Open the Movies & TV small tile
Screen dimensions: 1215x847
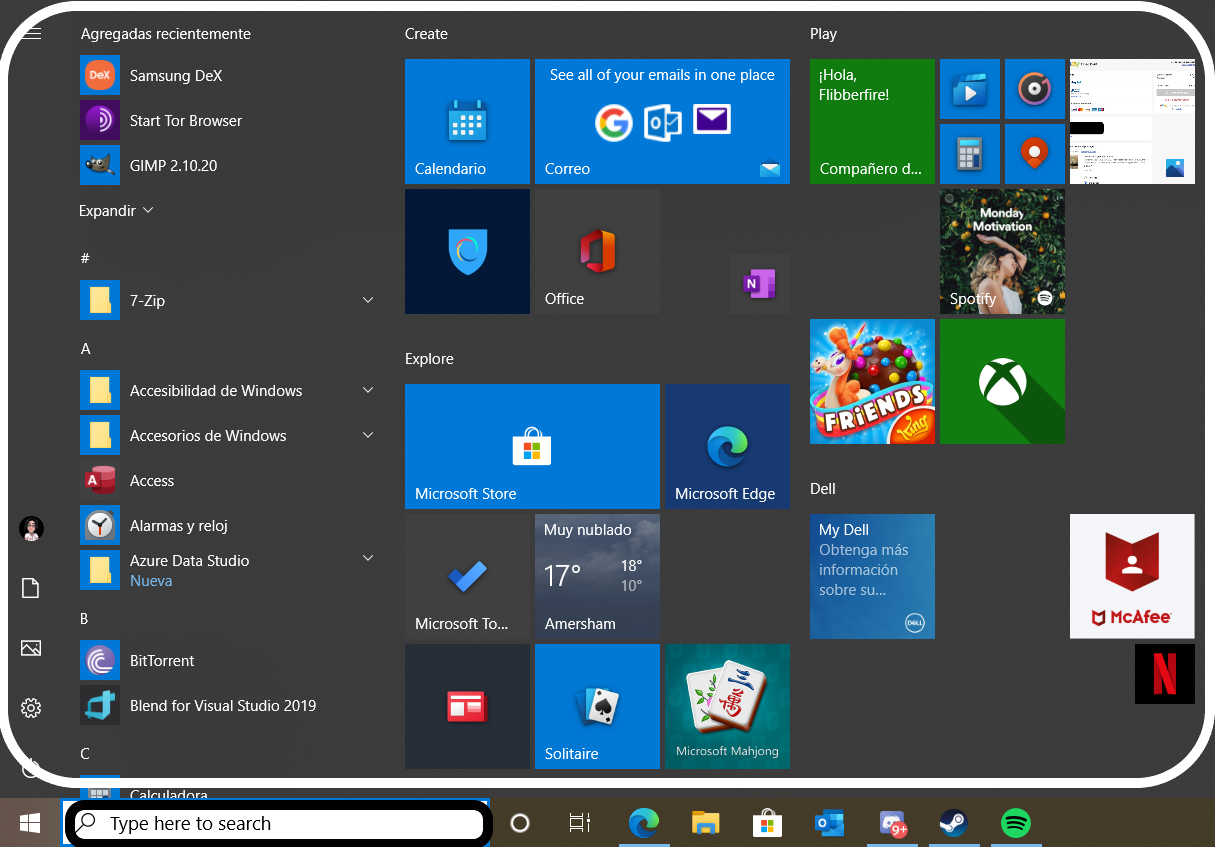(969, 89)
